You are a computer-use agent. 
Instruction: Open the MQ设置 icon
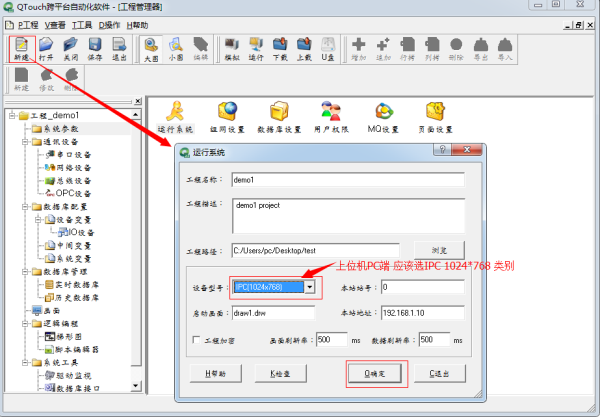[x=382, y=117]
